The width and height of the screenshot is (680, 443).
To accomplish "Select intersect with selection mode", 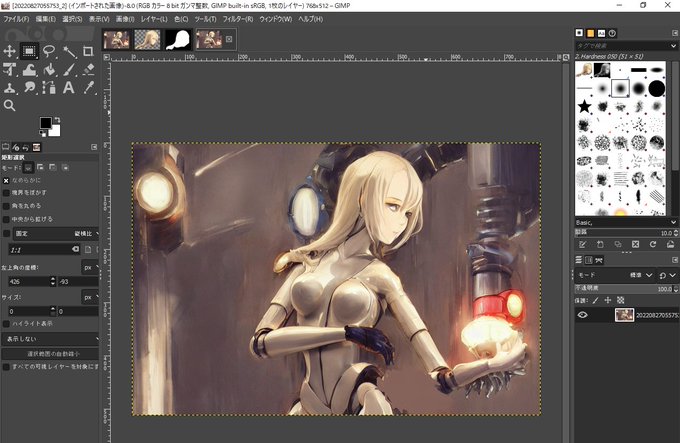I will click(x=65, y=167).
